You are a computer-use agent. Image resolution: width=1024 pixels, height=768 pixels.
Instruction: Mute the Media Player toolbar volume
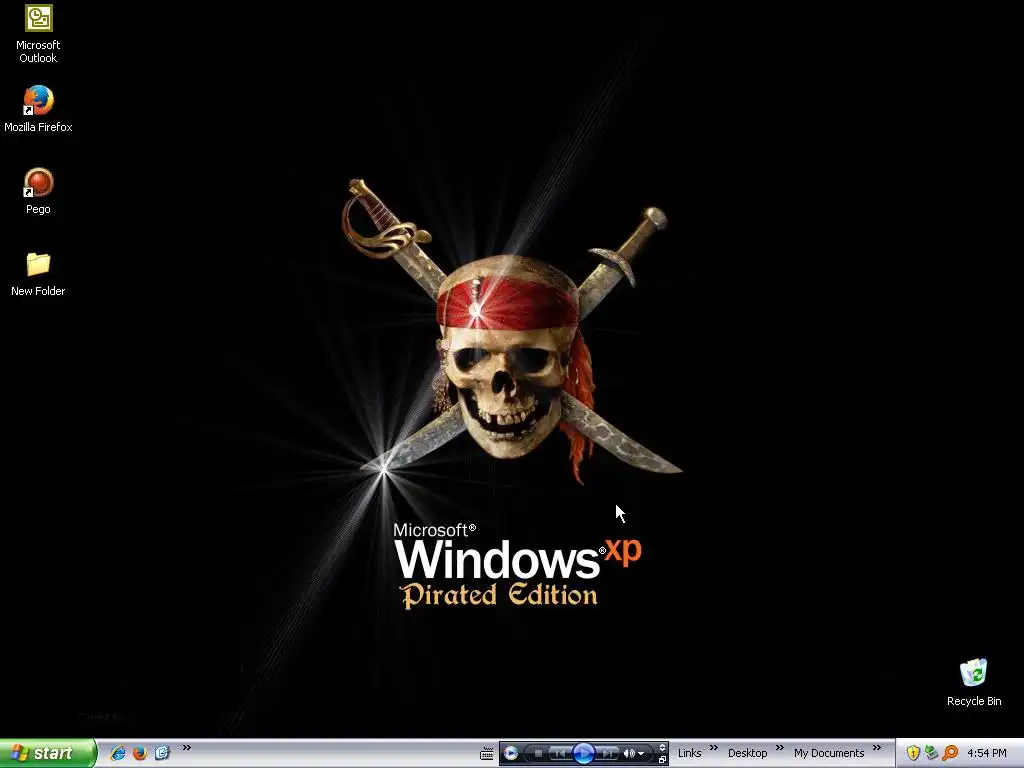click(x=630, y=754)
